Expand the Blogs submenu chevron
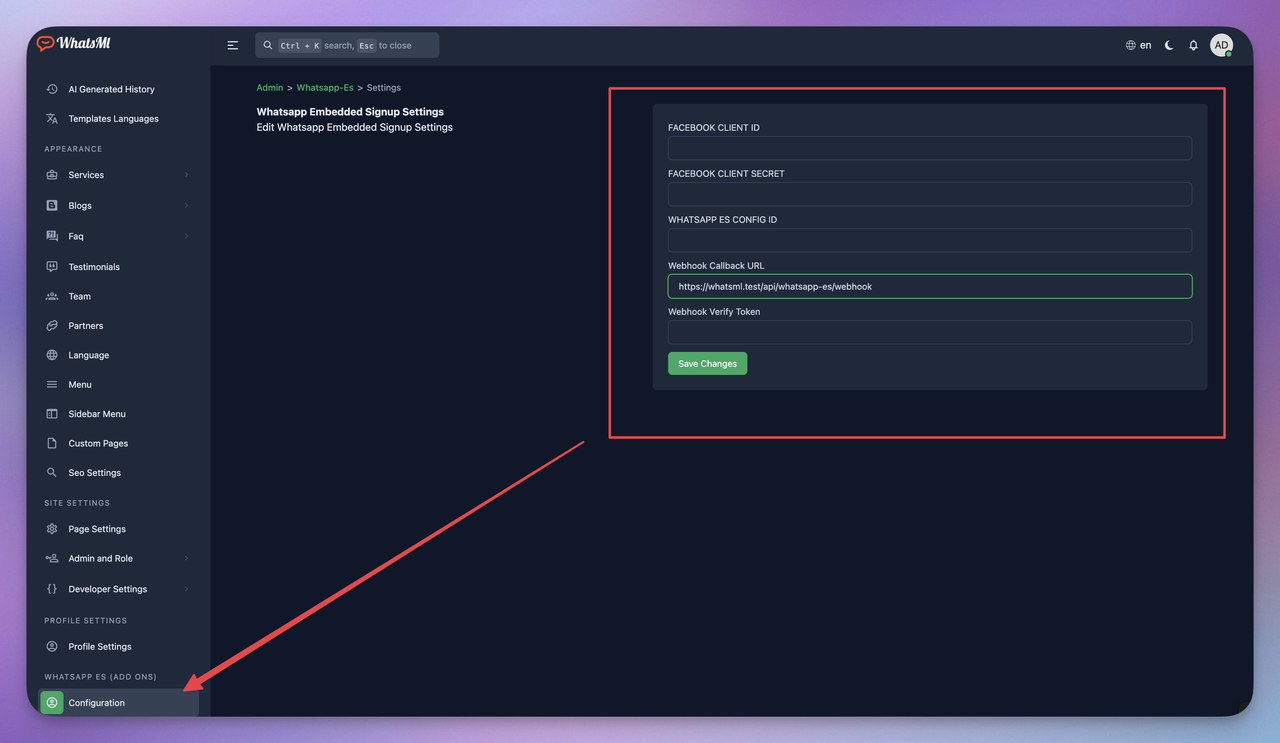The image size is (1280, 743). coord(186,206)
